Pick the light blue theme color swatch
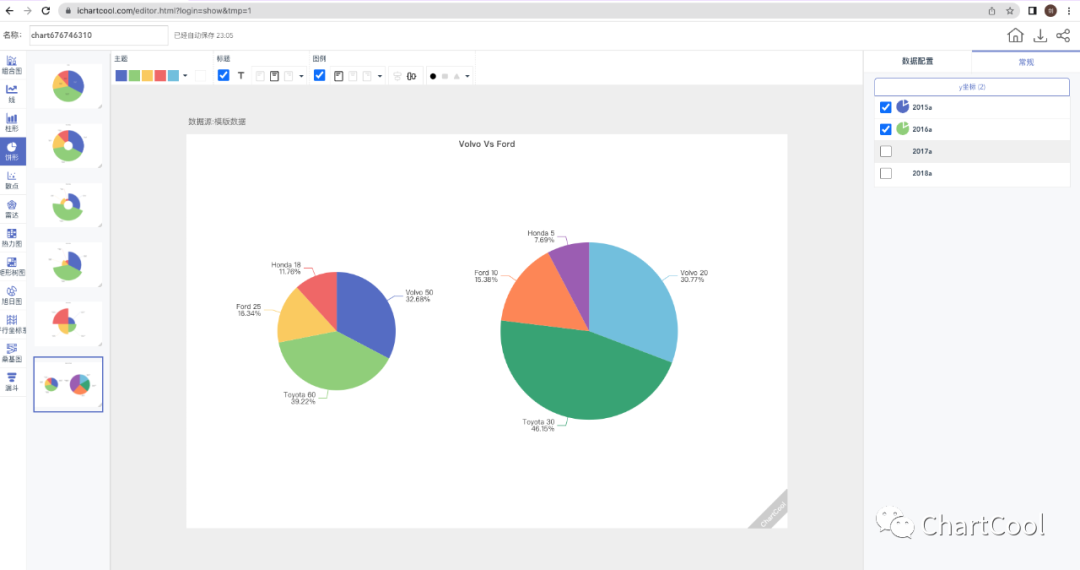This screenshot has height=570, width=1080. (x=174, y=76)
